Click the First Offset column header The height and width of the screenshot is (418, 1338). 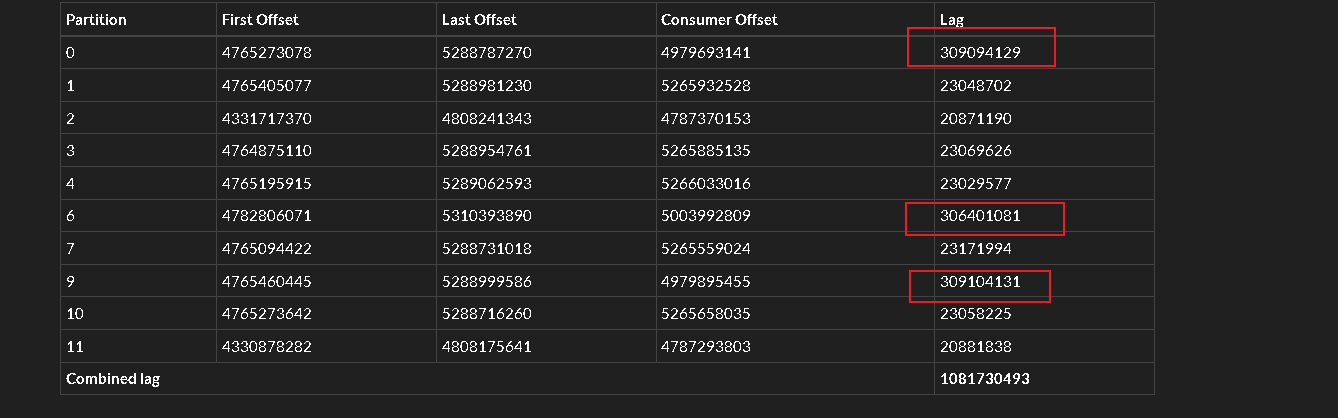click(260, 20)
